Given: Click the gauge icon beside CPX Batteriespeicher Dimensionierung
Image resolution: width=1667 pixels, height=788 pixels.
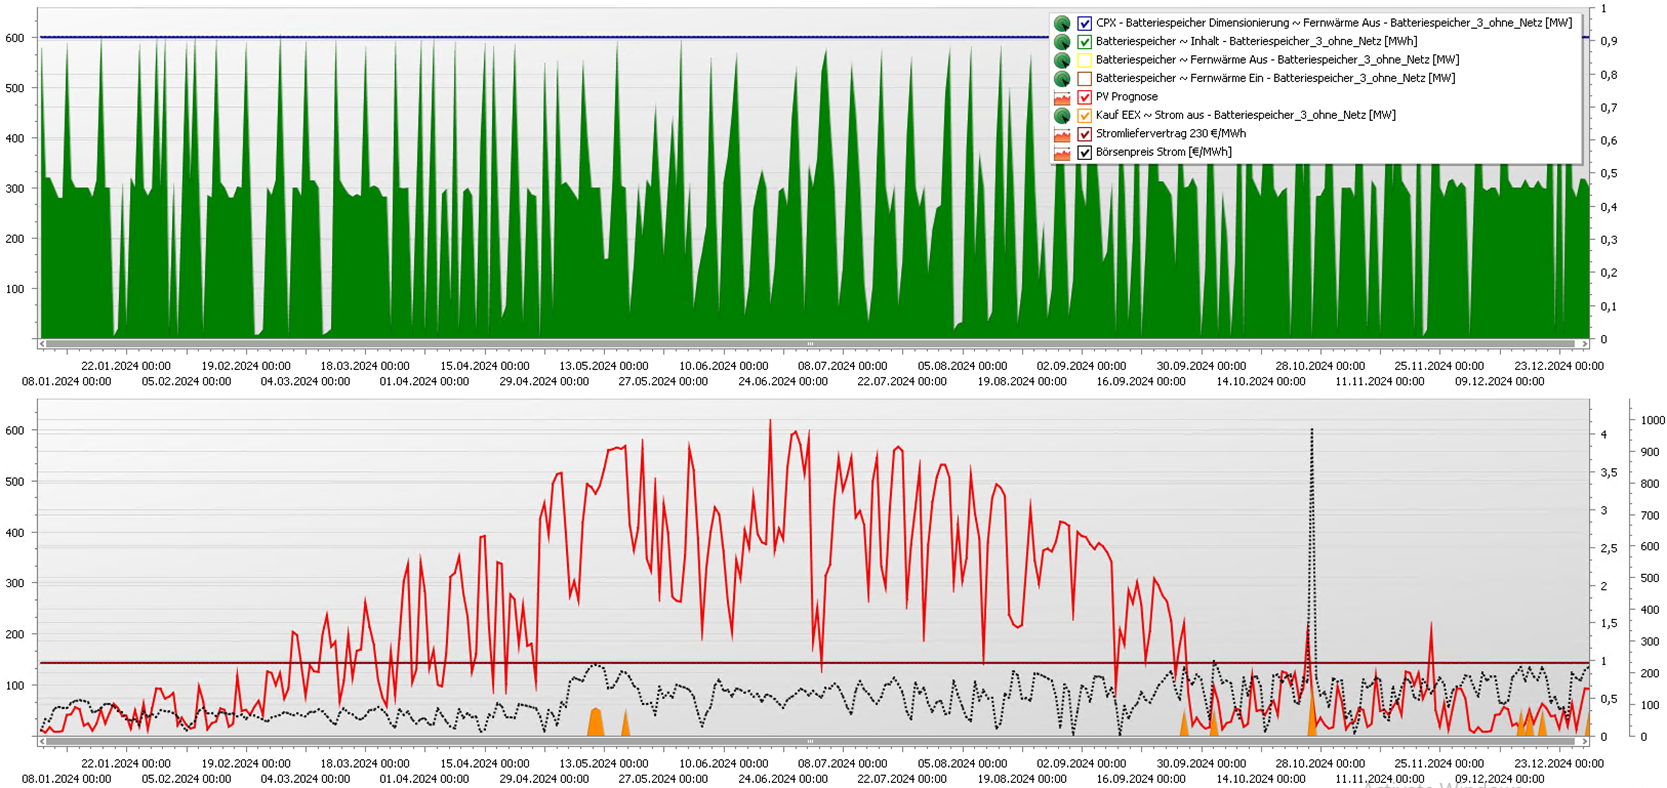Looking at the screenshot, I should (x=1062, y=23).
